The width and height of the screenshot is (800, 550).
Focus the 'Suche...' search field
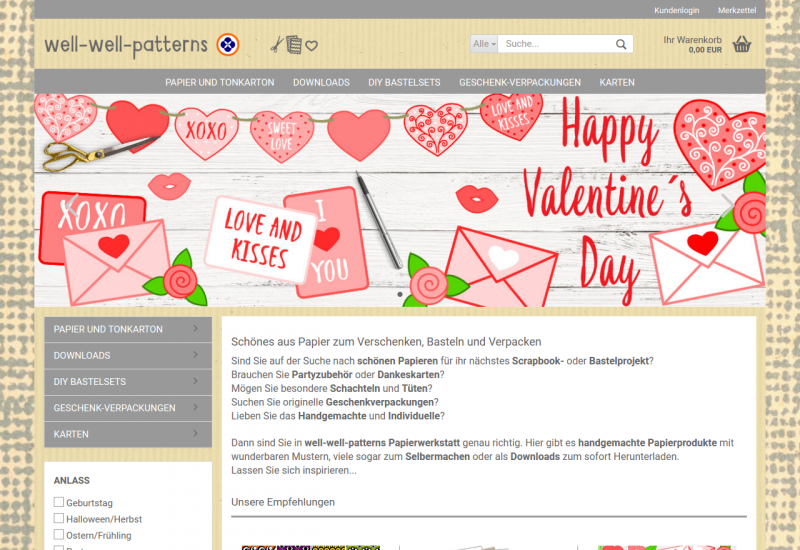555,44
